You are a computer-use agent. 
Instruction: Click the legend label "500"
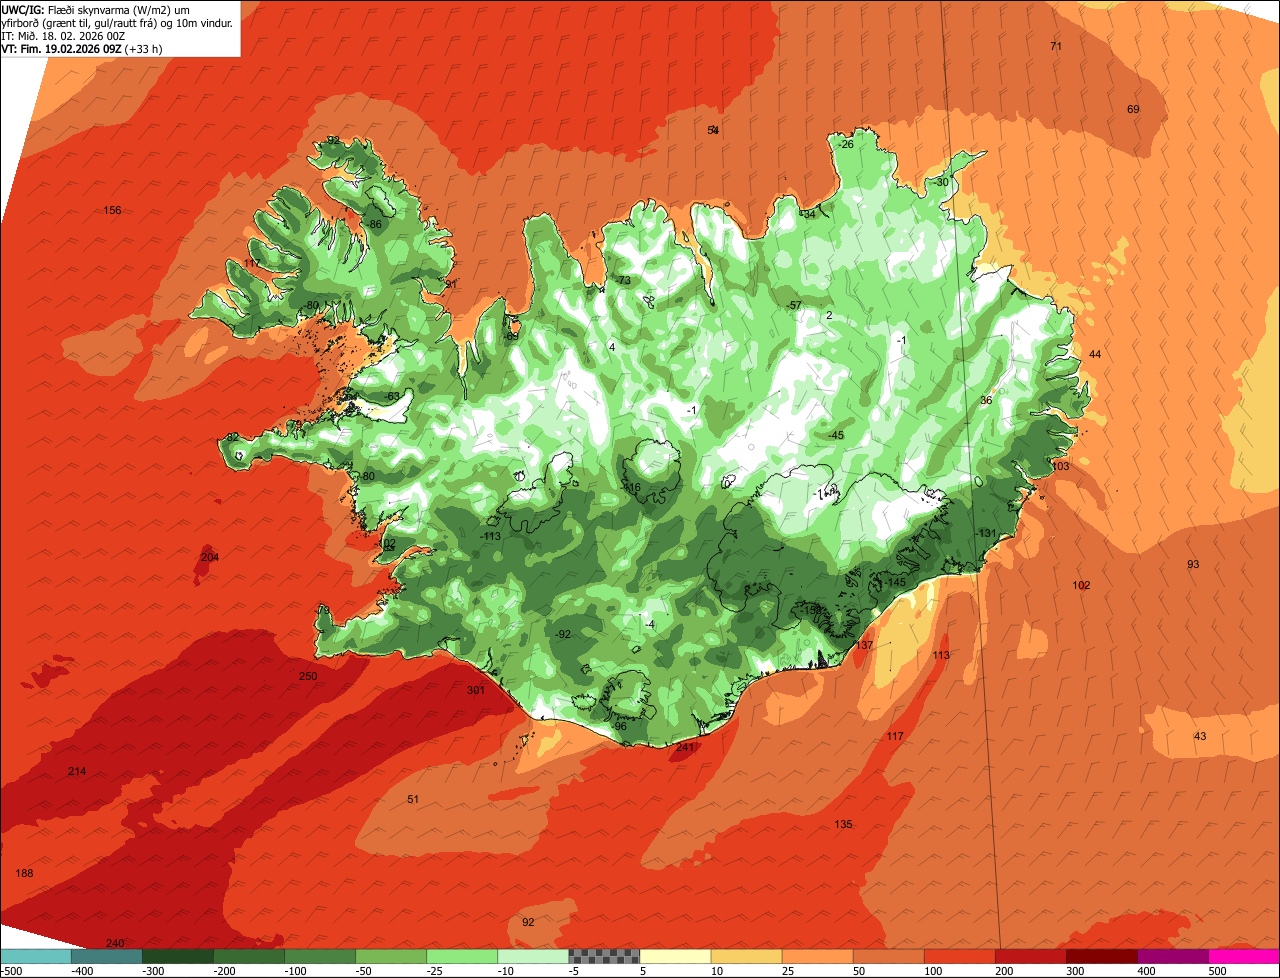1218,970
